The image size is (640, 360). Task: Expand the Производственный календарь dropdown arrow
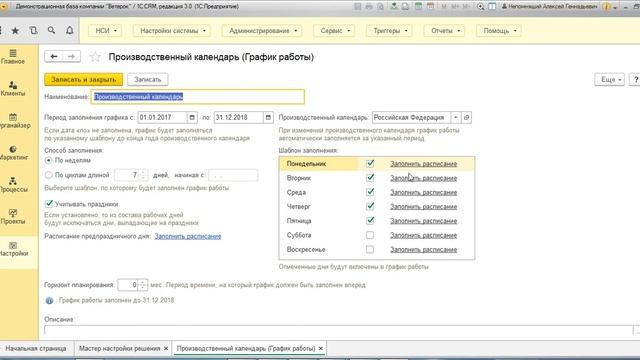click(x=456, y=118)
